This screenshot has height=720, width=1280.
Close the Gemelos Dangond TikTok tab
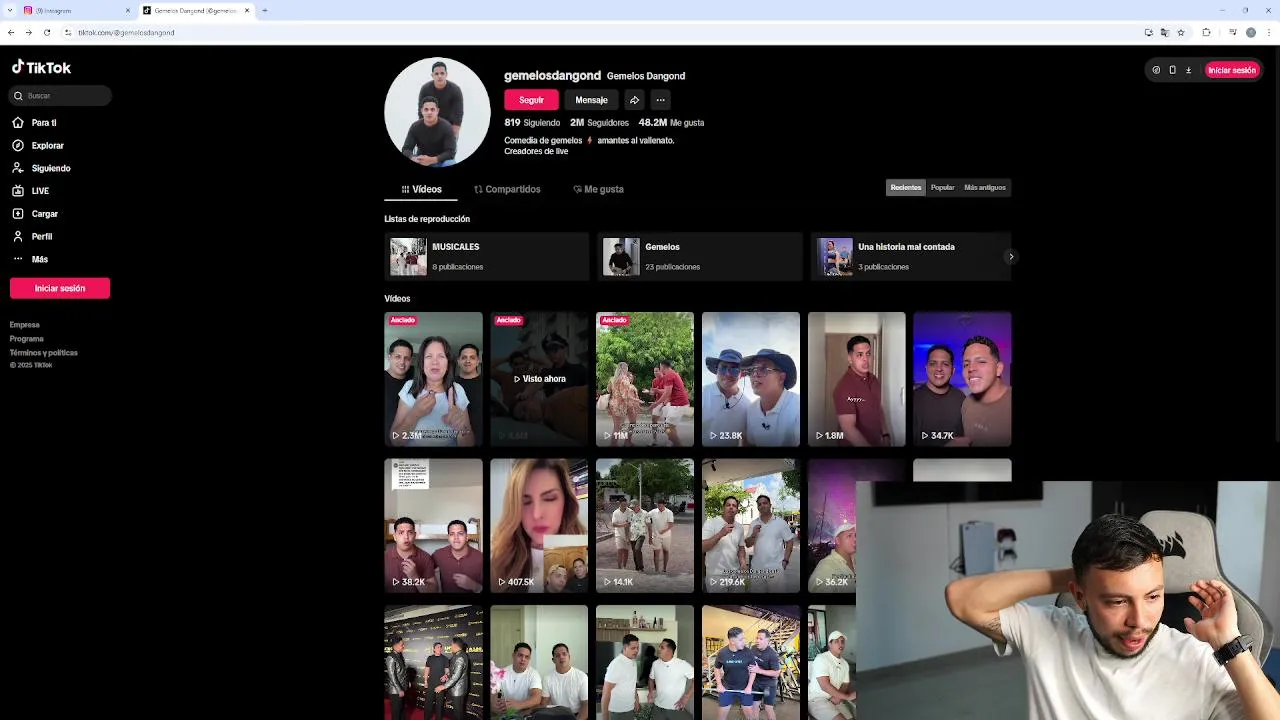pyautogui.click(x=248, y=10)
